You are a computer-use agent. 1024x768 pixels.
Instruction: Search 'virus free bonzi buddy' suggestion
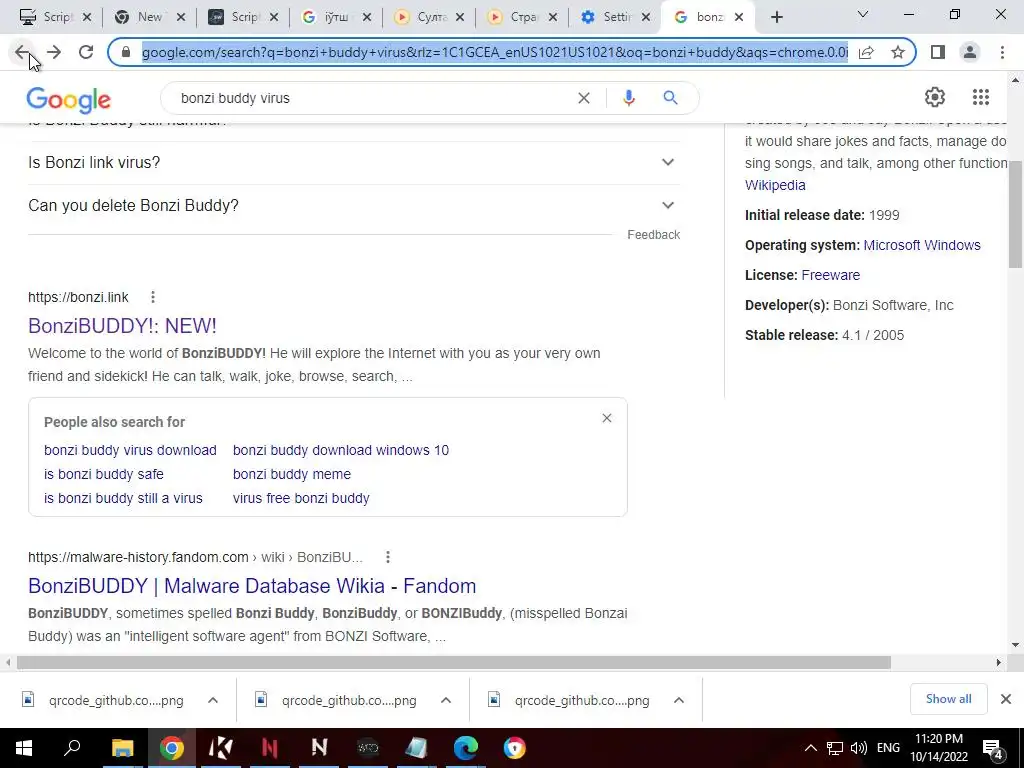[x=301, y=498]
